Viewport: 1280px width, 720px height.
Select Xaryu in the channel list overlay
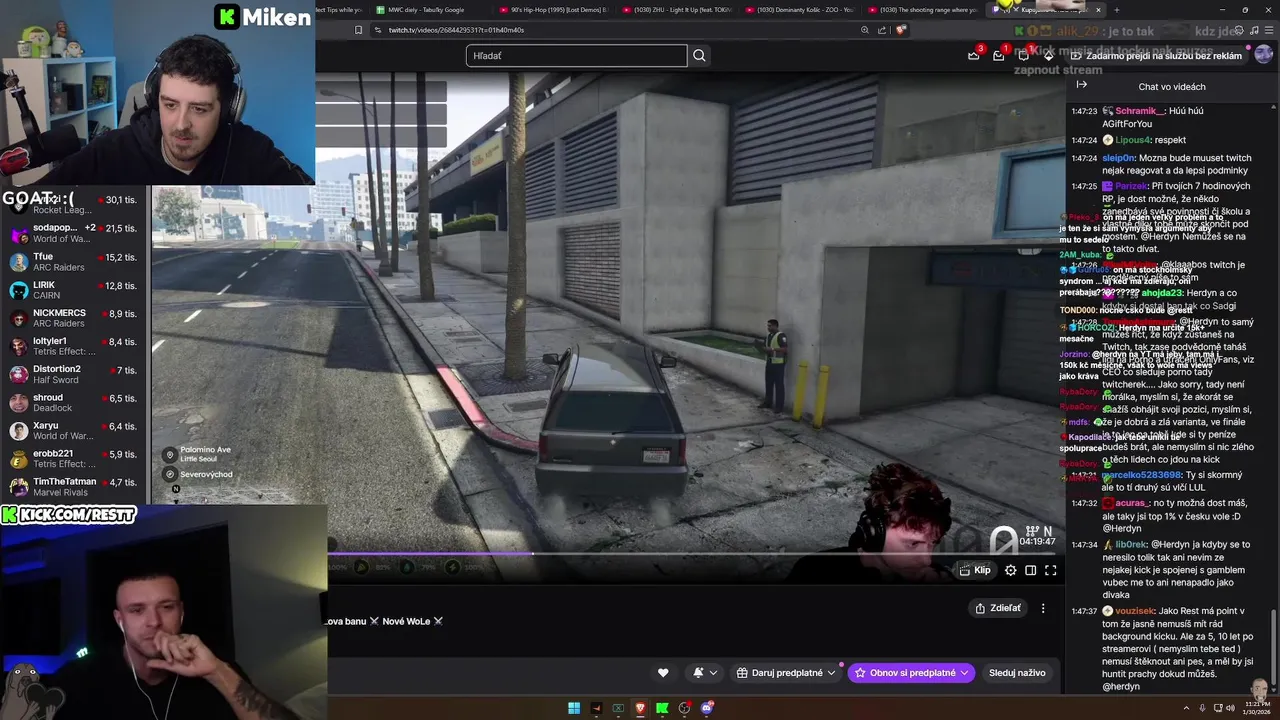(75, 430)
